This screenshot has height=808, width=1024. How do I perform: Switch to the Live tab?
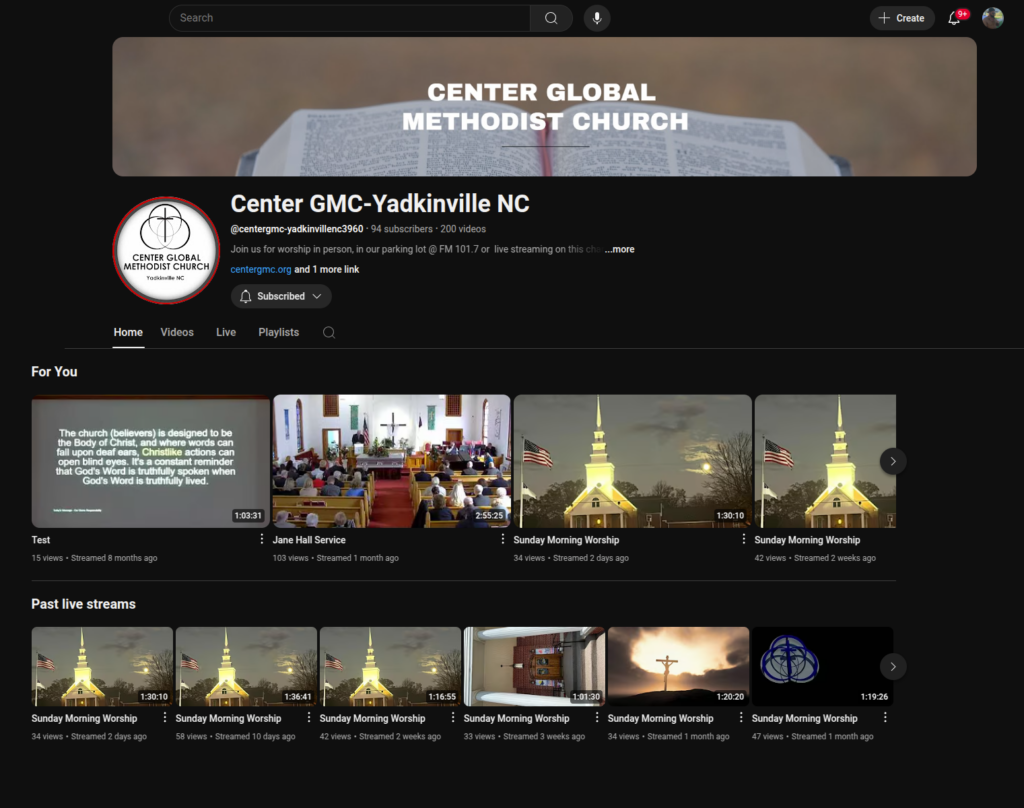[x=226, y=332]
